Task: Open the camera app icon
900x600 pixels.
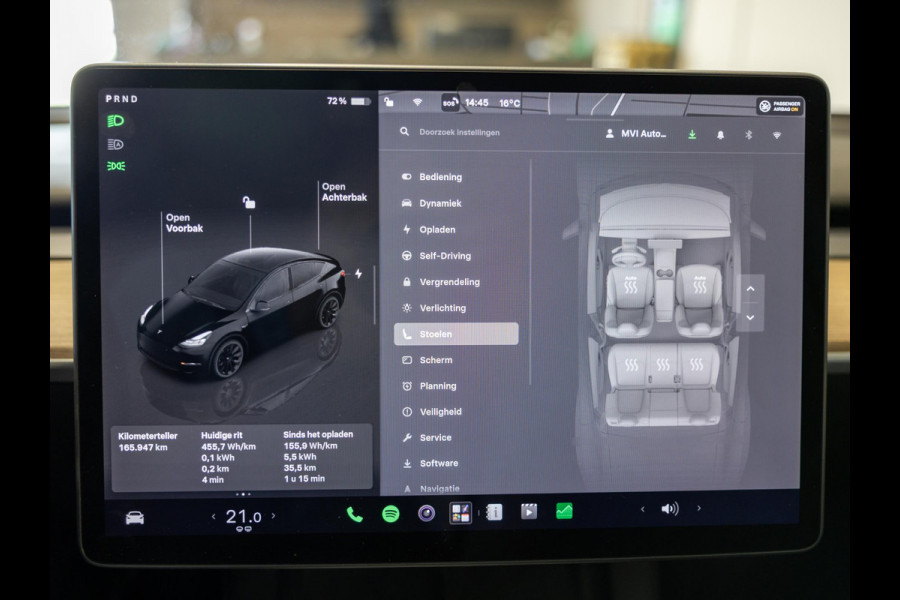Action: click(426, 513)
